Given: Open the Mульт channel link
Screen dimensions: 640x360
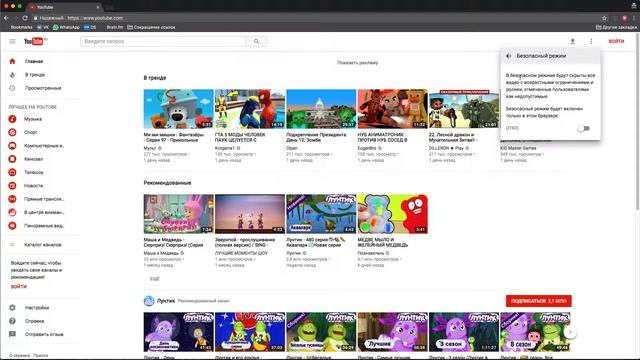Looking at the screenshot, I should [x=149, y=148].
